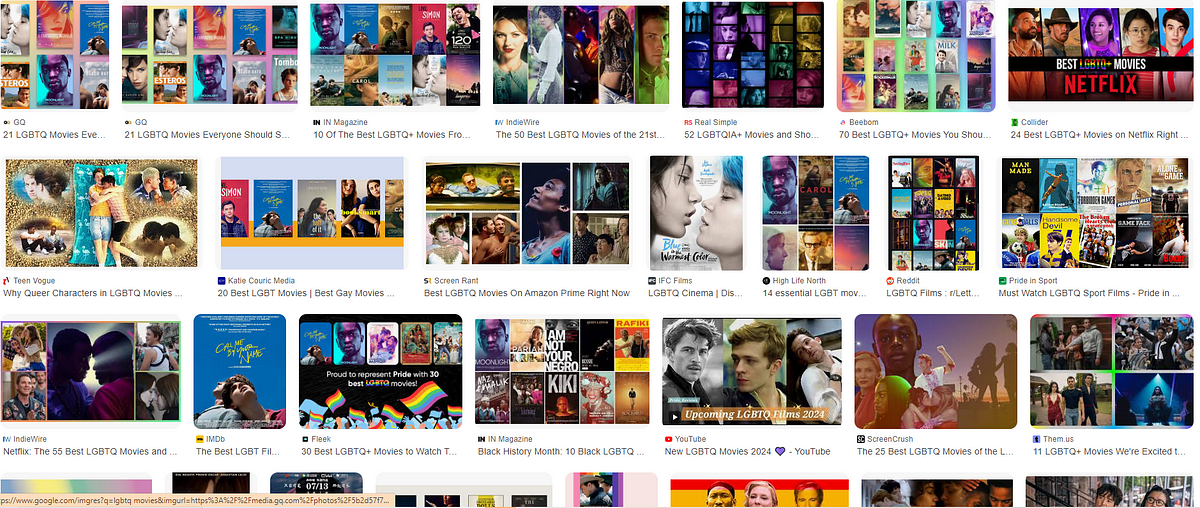This screenshot has height=508, width=1200.
Task: Select the Them.us rainbow-bordered collage thumbnail
Action: (x=1112, y=371)
